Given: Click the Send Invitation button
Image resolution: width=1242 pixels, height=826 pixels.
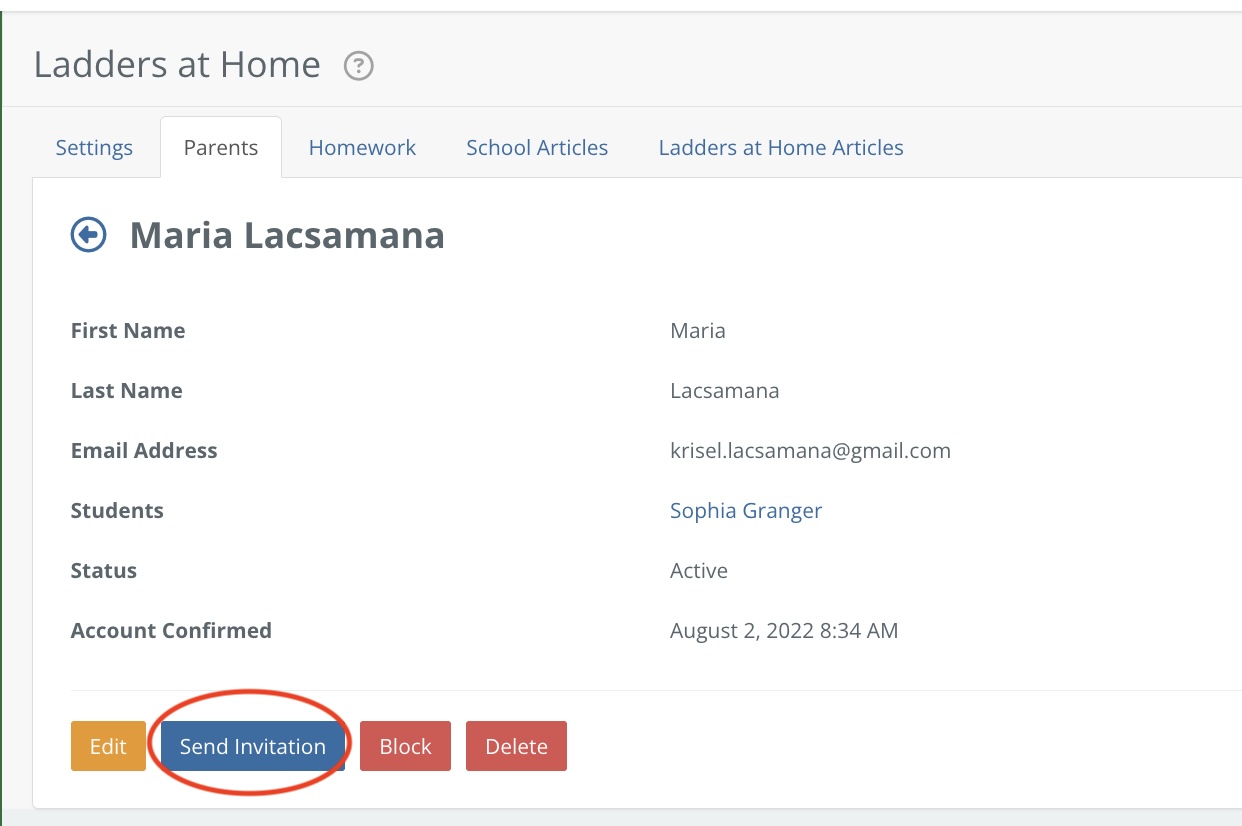Looking at the screenshot, I should 253,746.
